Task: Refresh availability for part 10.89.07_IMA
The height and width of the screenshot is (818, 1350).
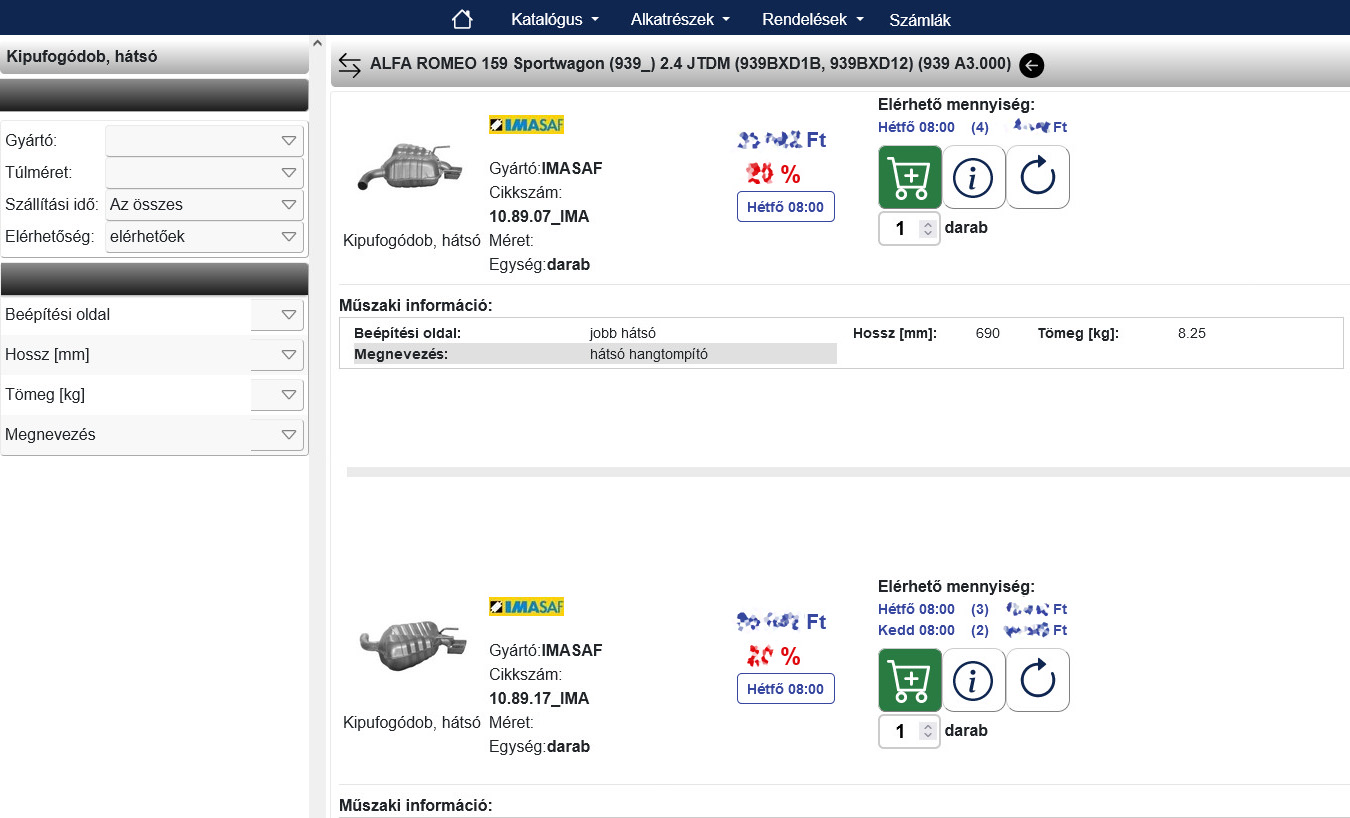Action: (1038, 177)
